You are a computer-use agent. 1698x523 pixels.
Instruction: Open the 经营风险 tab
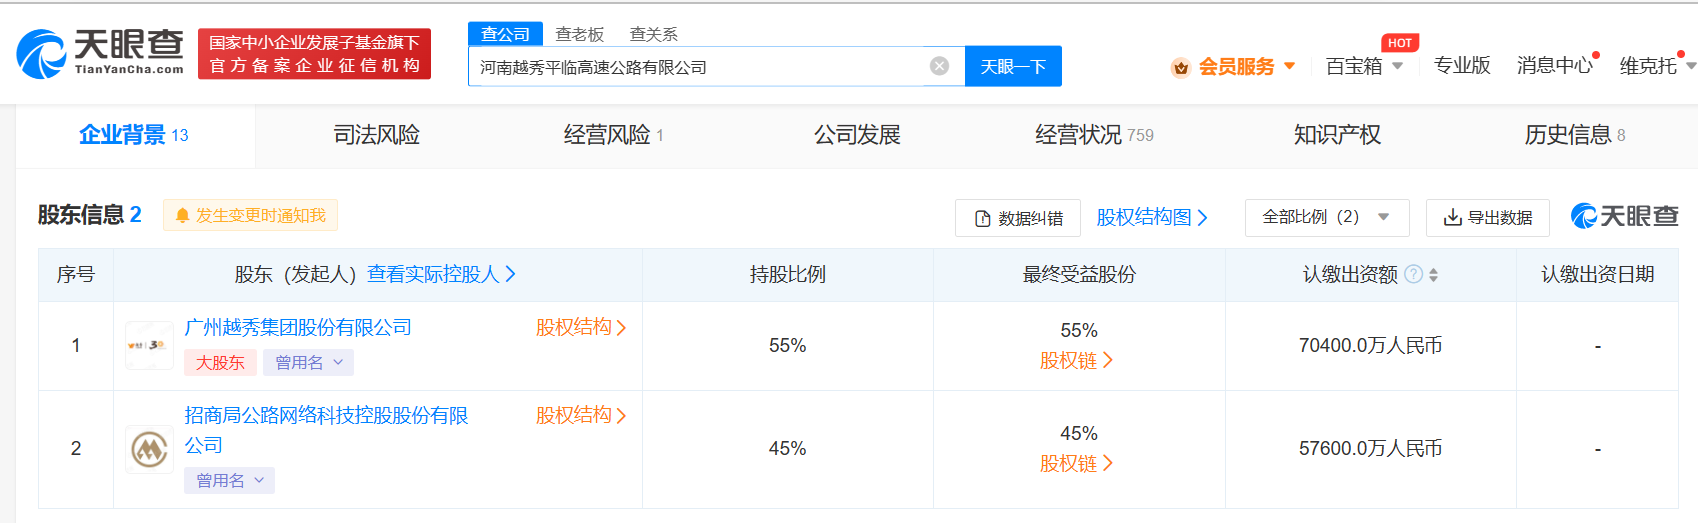[613, 135]
